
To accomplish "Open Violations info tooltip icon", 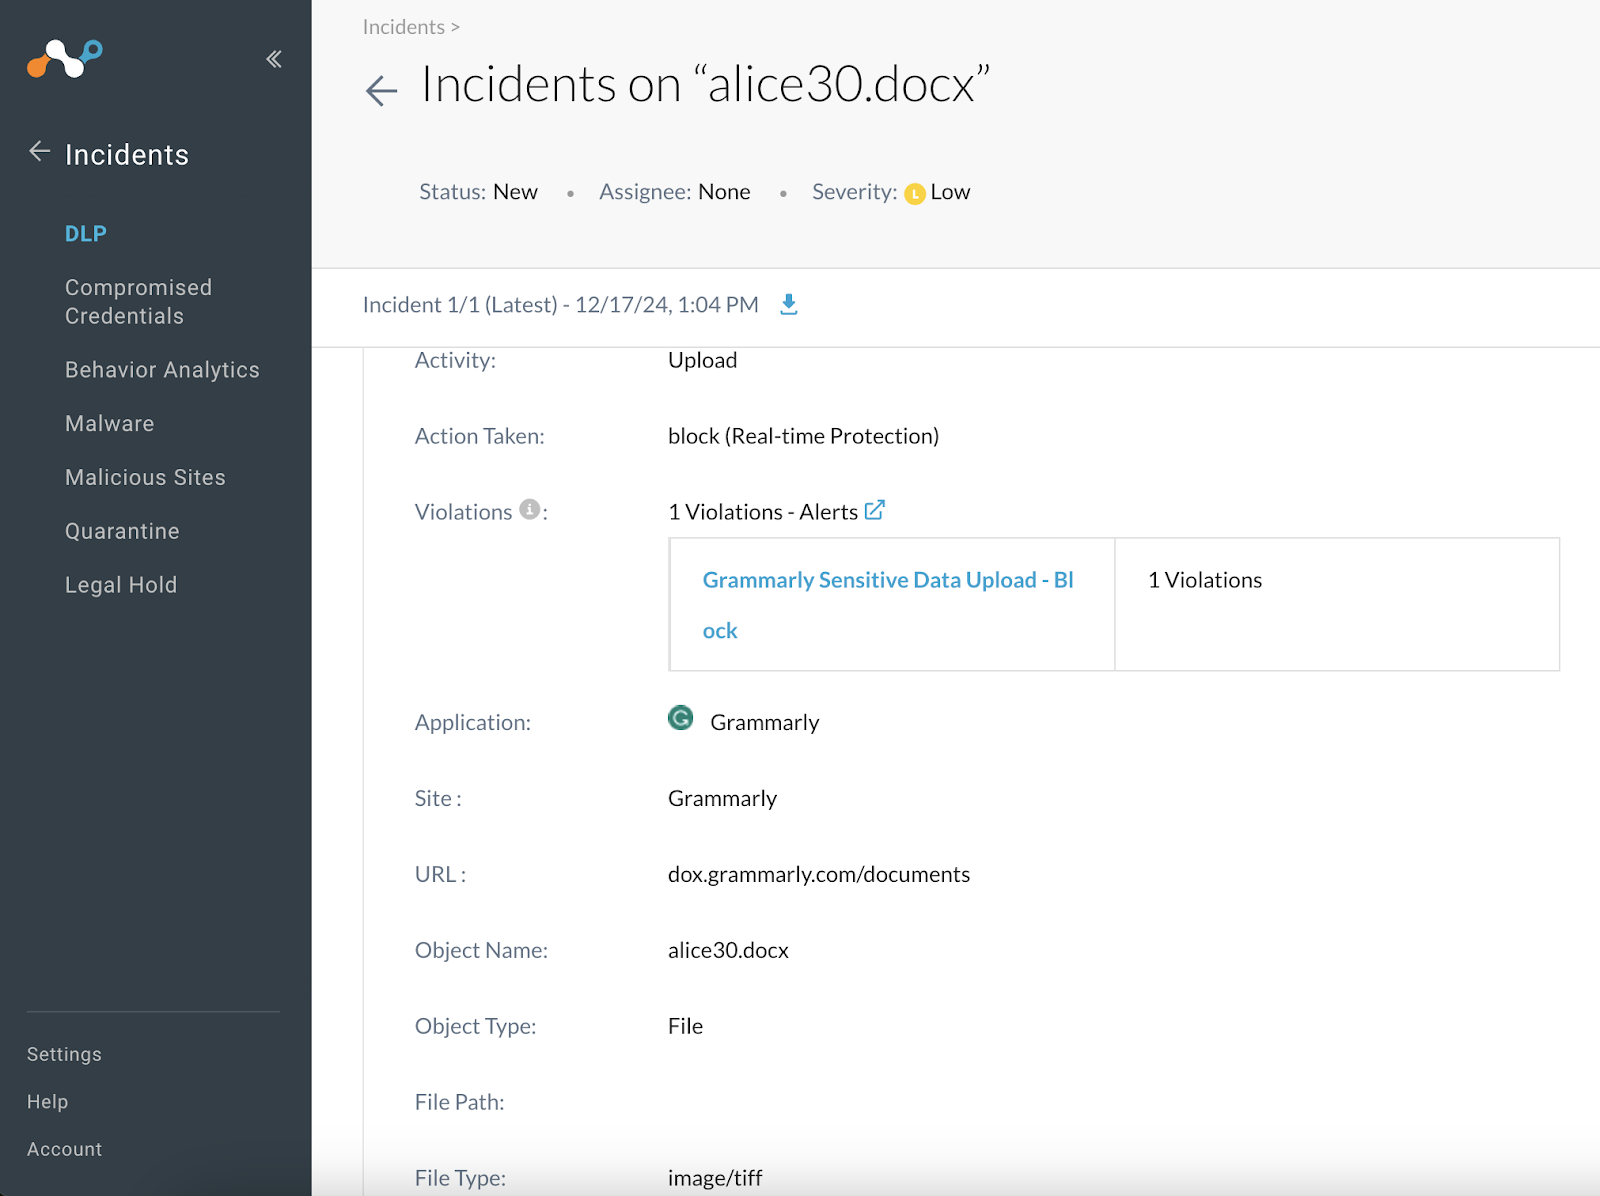I will tap(530, 509).
